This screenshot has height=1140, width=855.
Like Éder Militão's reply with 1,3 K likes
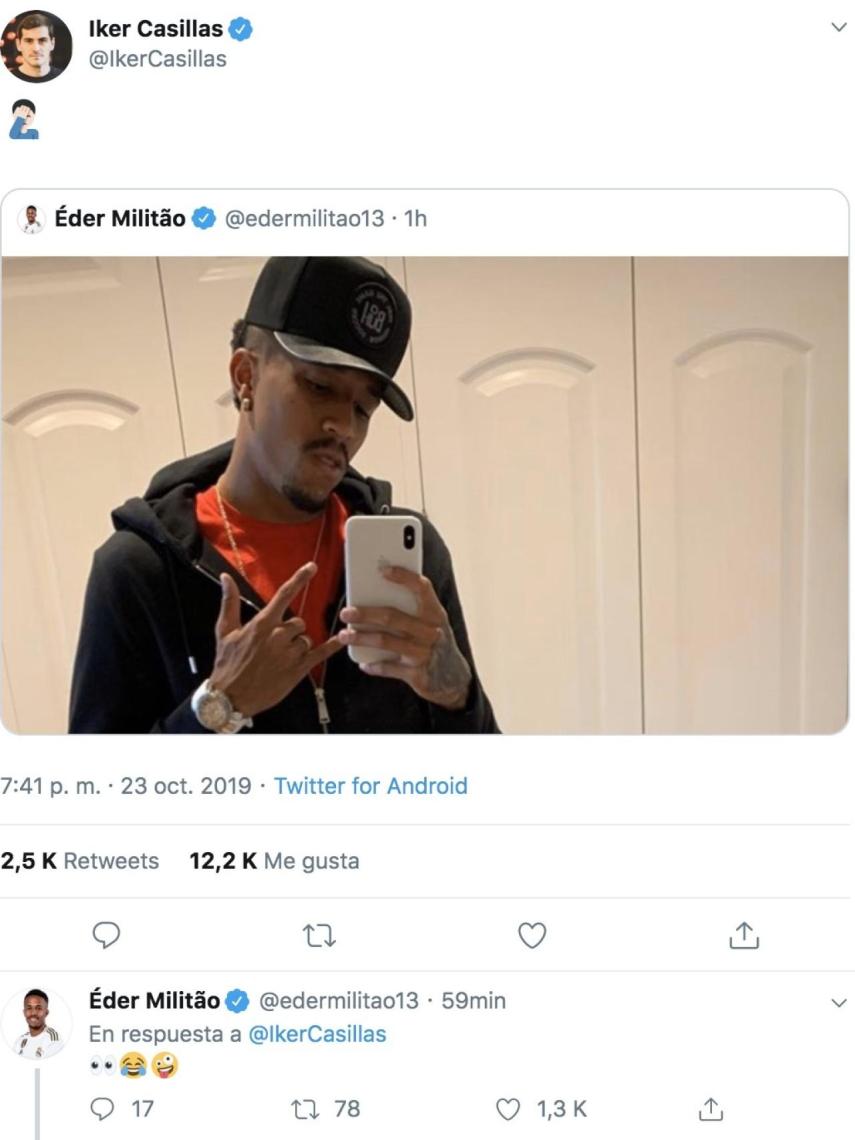512,1108
